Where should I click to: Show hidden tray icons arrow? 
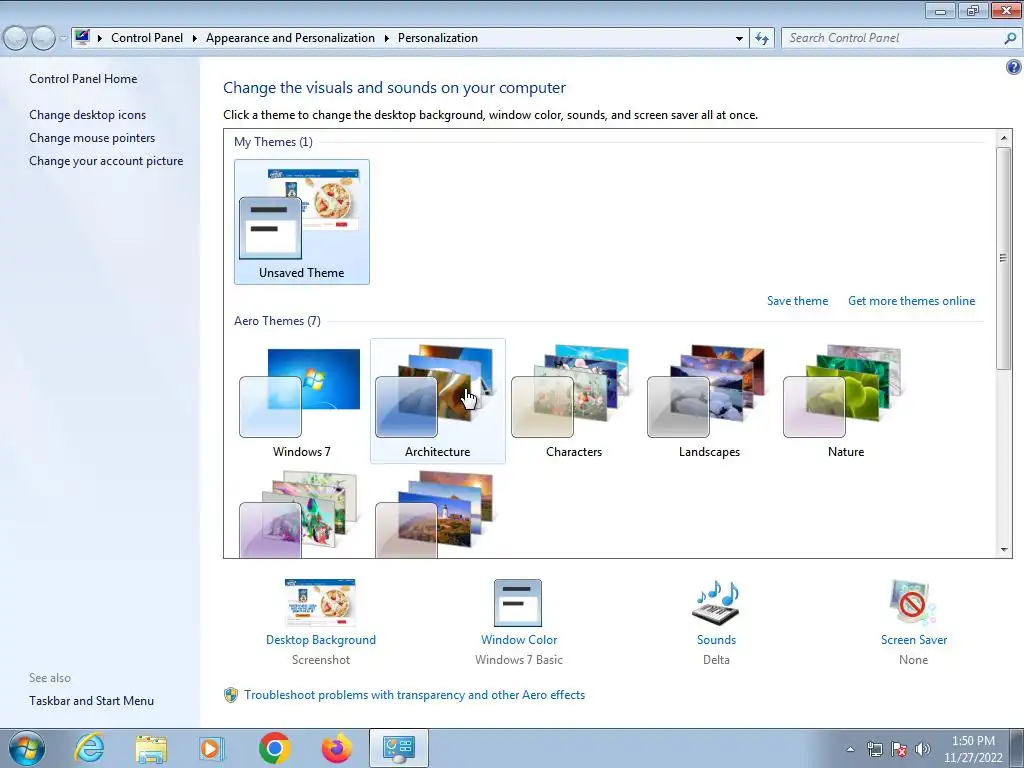(x=850, y=749)
